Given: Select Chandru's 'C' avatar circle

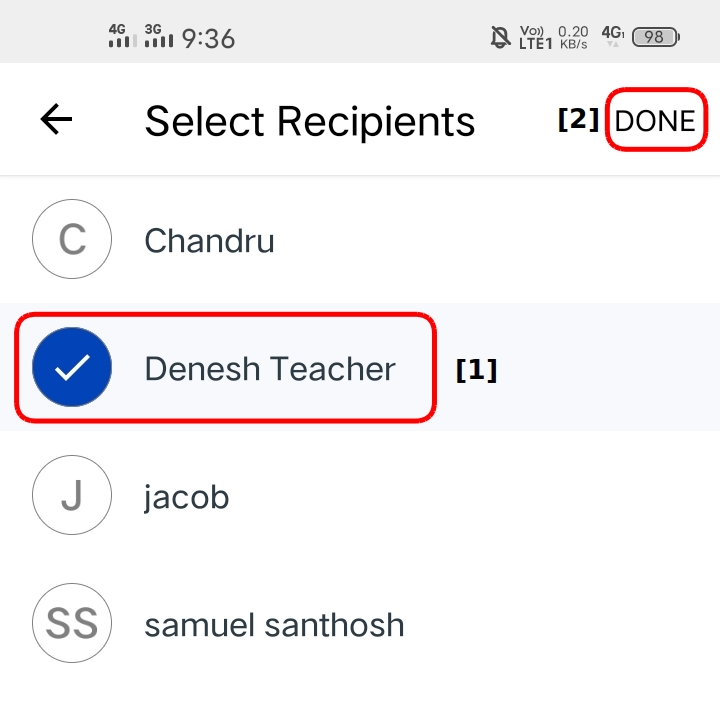Looking at the screenshot, I should coord(72,240).
